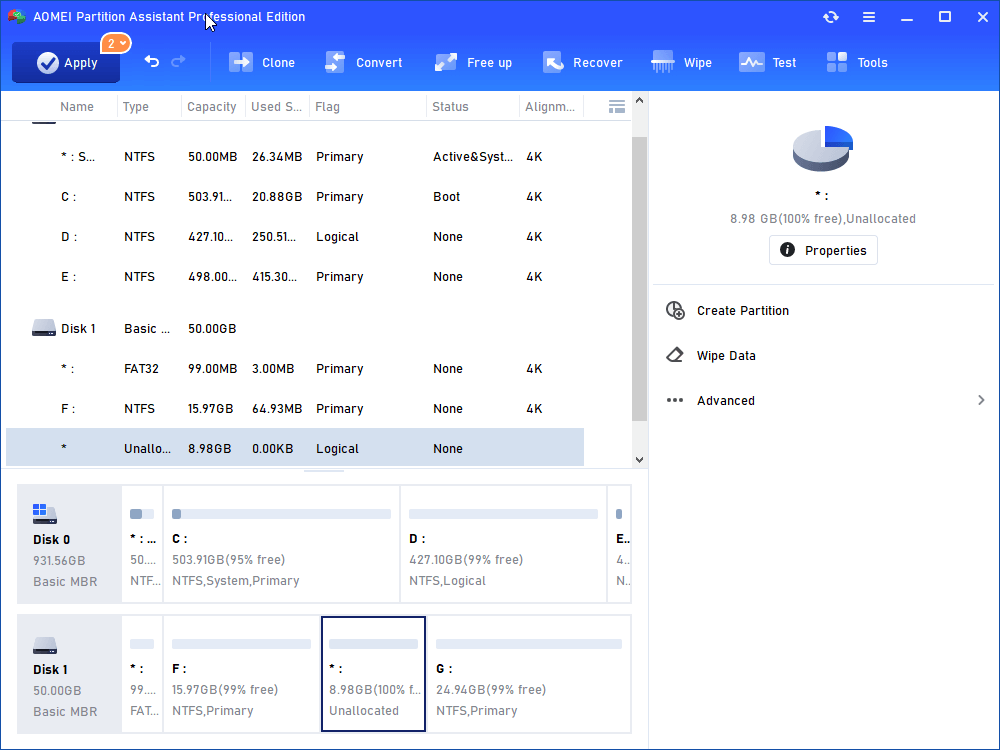
Task: Open the Clone menu in the toolbar
Action: click(x=262, y=62)
